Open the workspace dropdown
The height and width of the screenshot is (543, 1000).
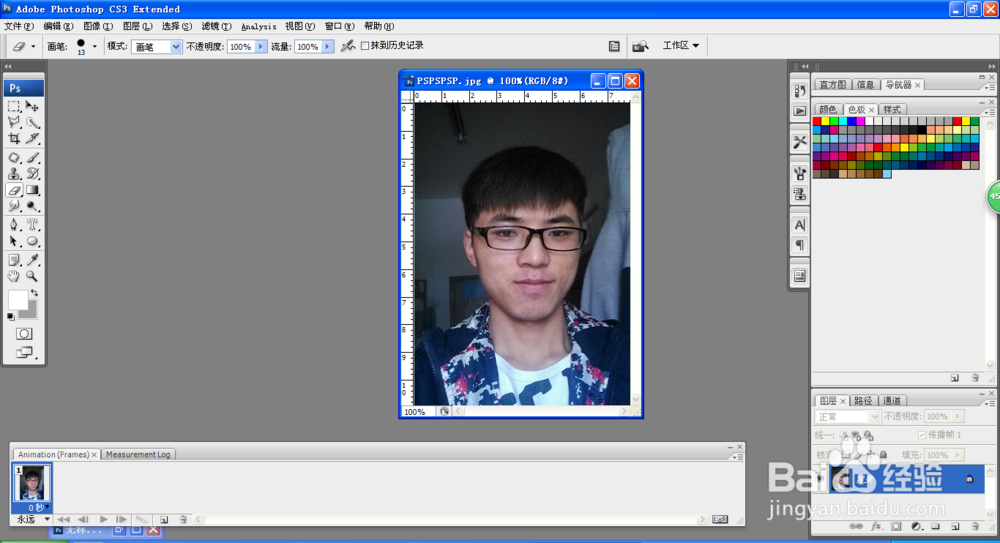click(680, 45)
